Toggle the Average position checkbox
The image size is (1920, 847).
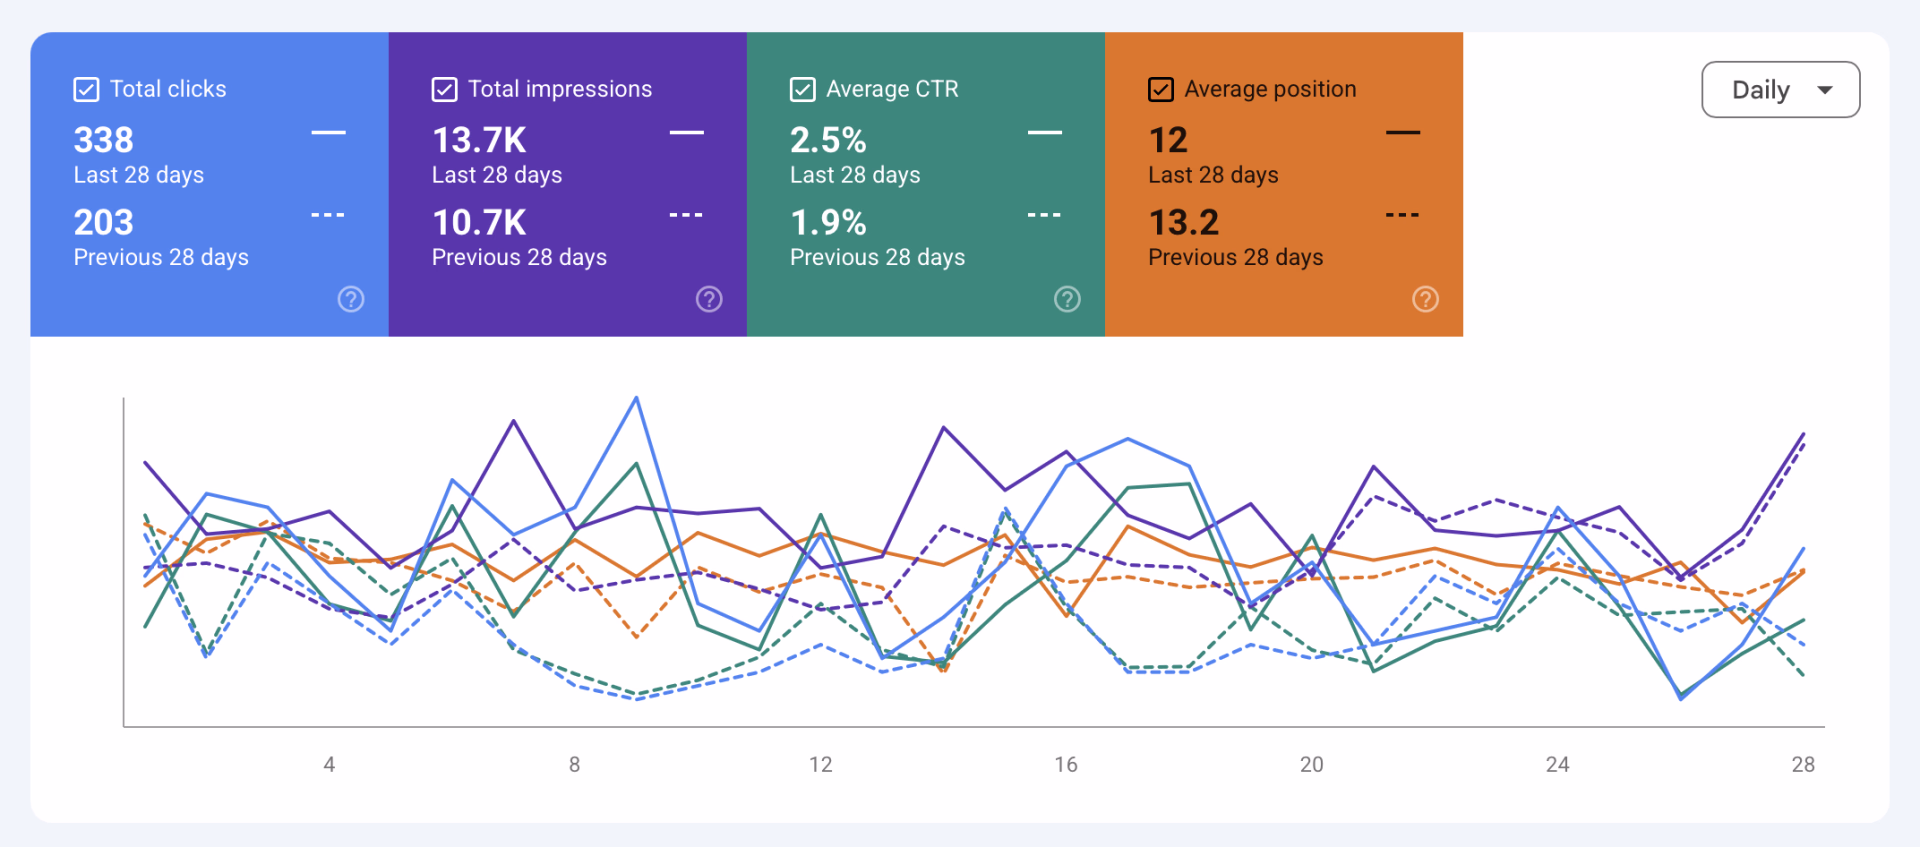coord(1160,90)
